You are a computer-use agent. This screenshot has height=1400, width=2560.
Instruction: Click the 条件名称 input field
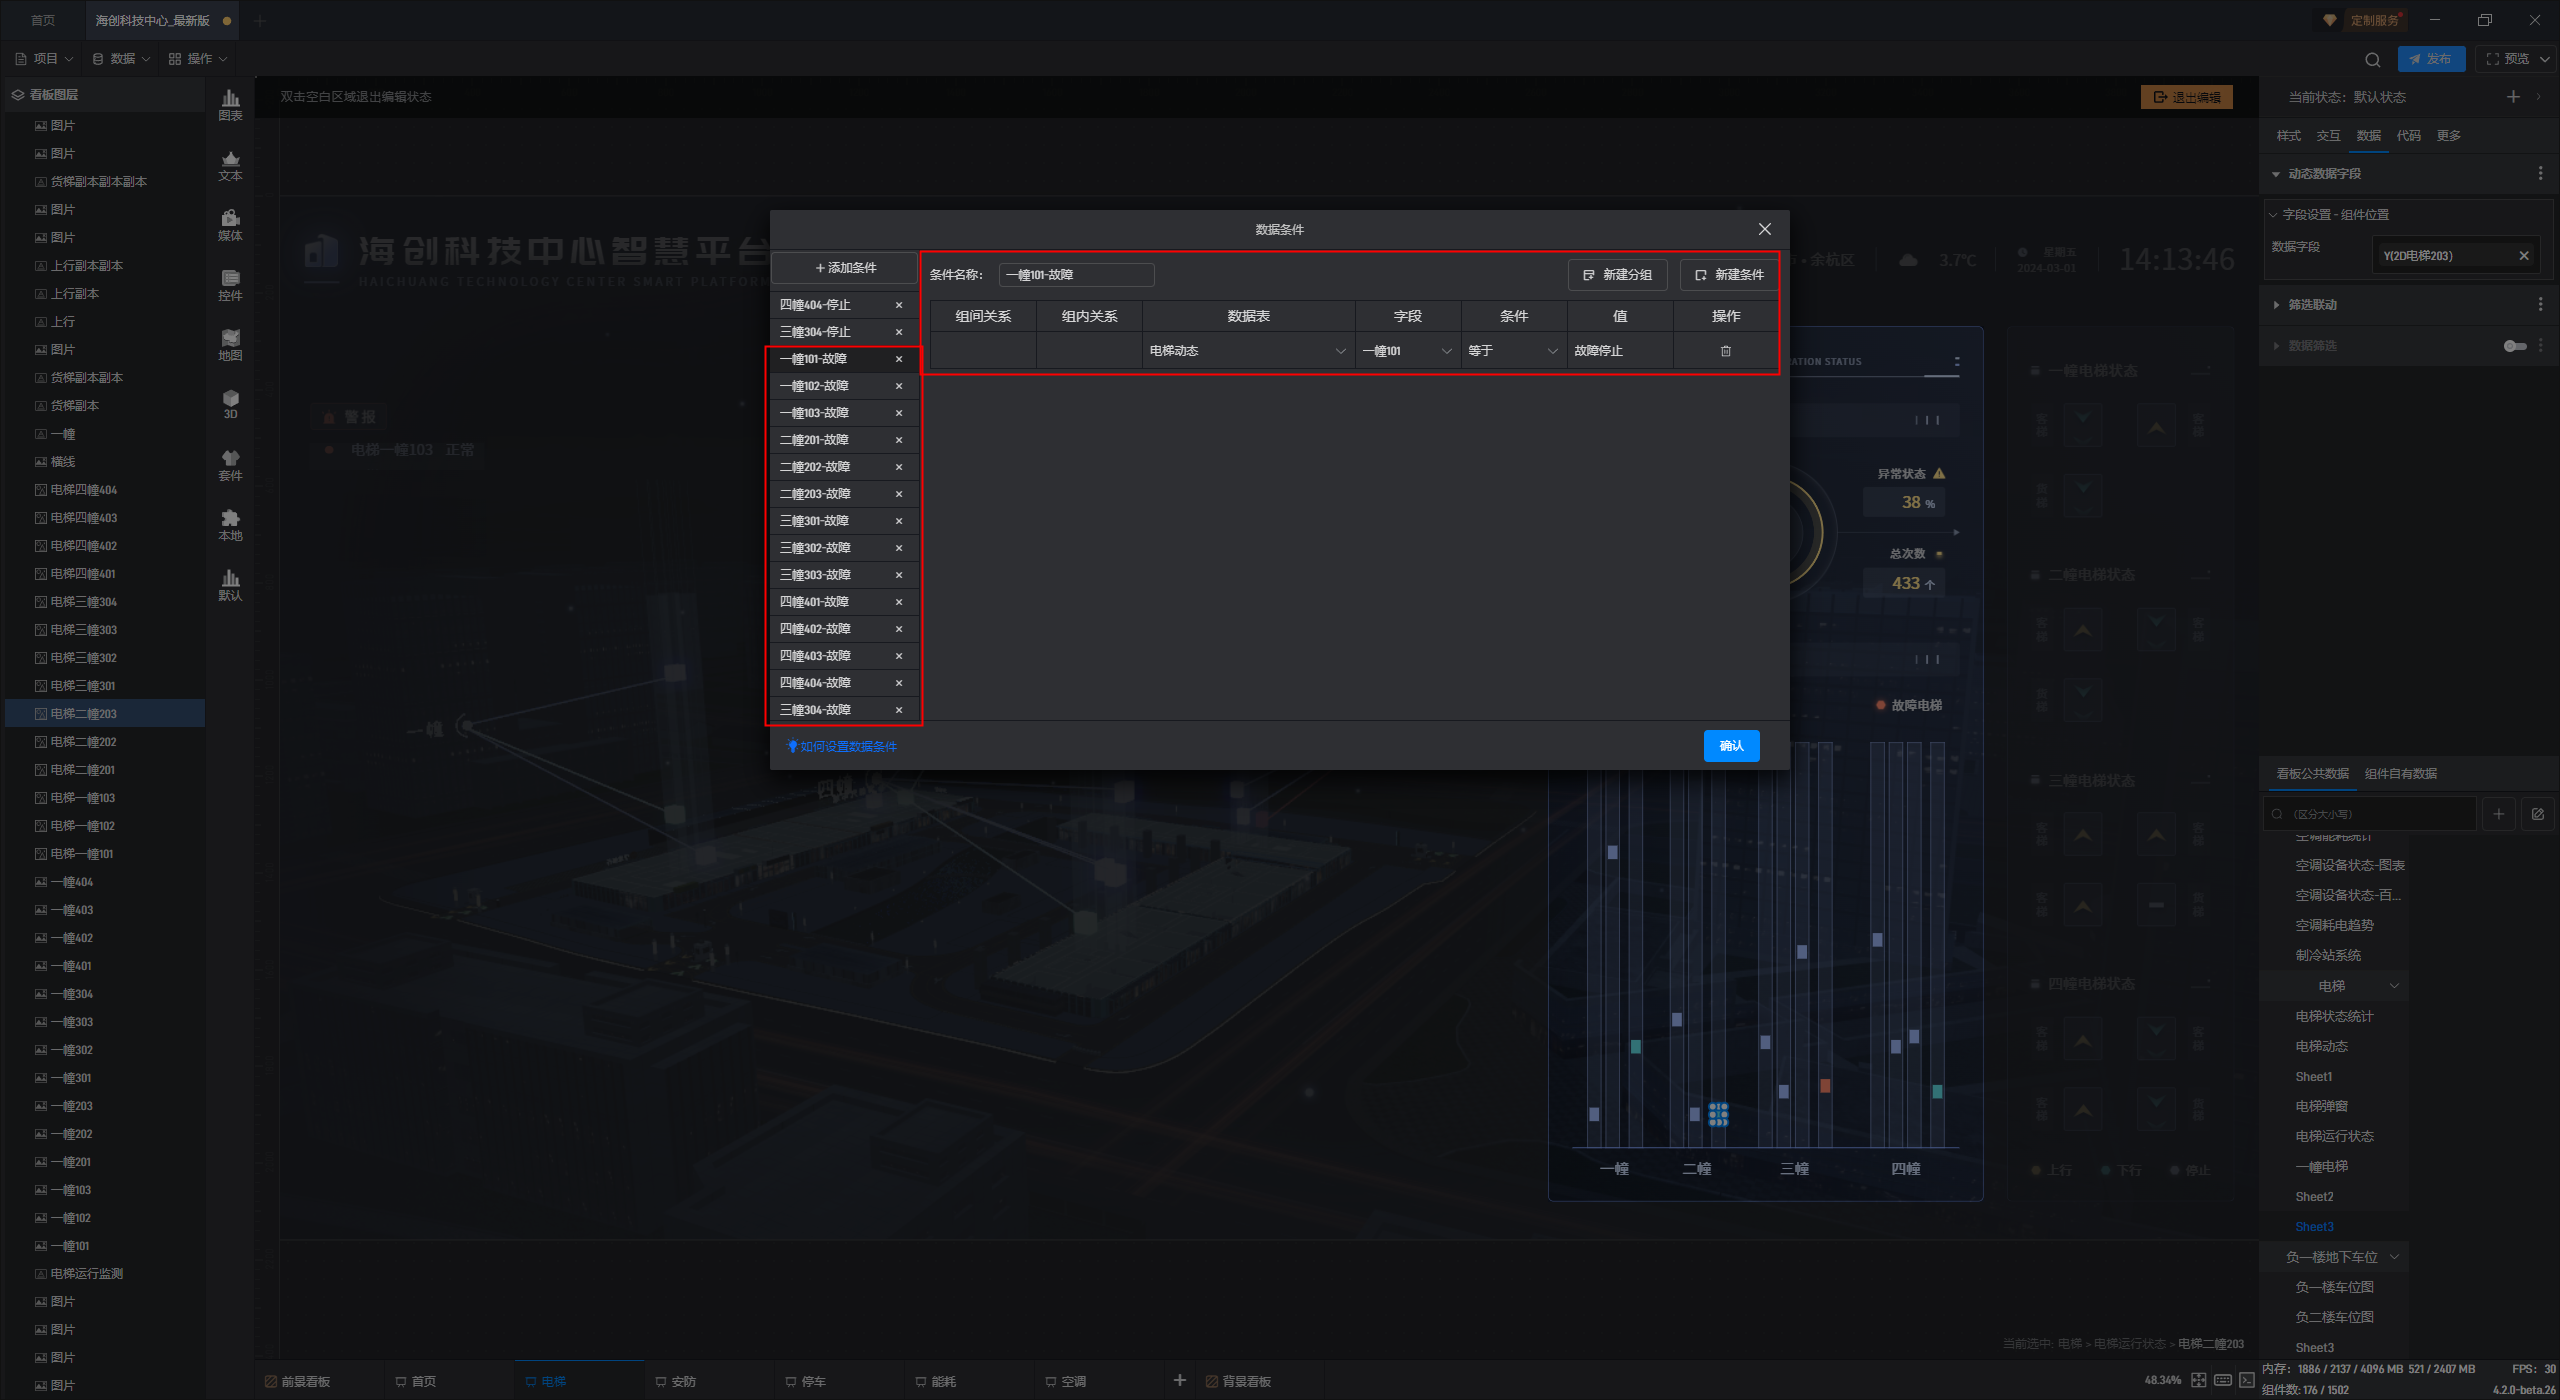point(1076,275)
